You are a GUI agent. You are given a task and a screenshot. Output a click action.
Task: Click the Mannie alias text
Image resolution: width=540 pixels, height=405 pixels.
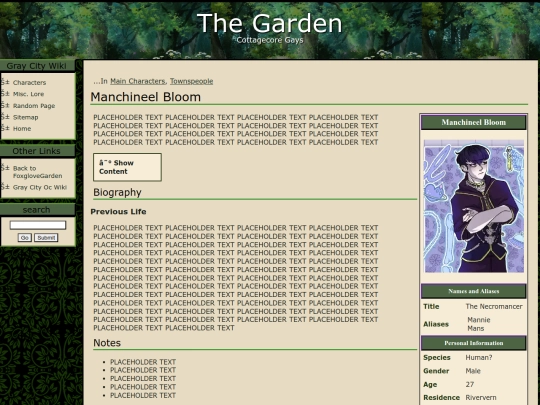pos(479,320)
